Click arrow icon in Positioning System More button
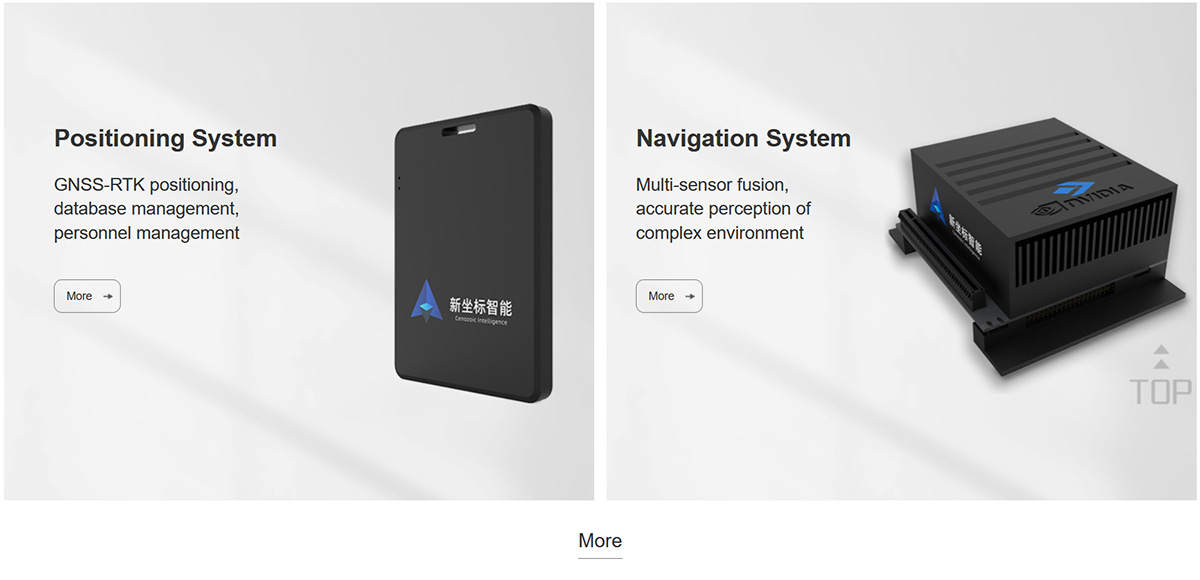 click(x=108, y=296)
